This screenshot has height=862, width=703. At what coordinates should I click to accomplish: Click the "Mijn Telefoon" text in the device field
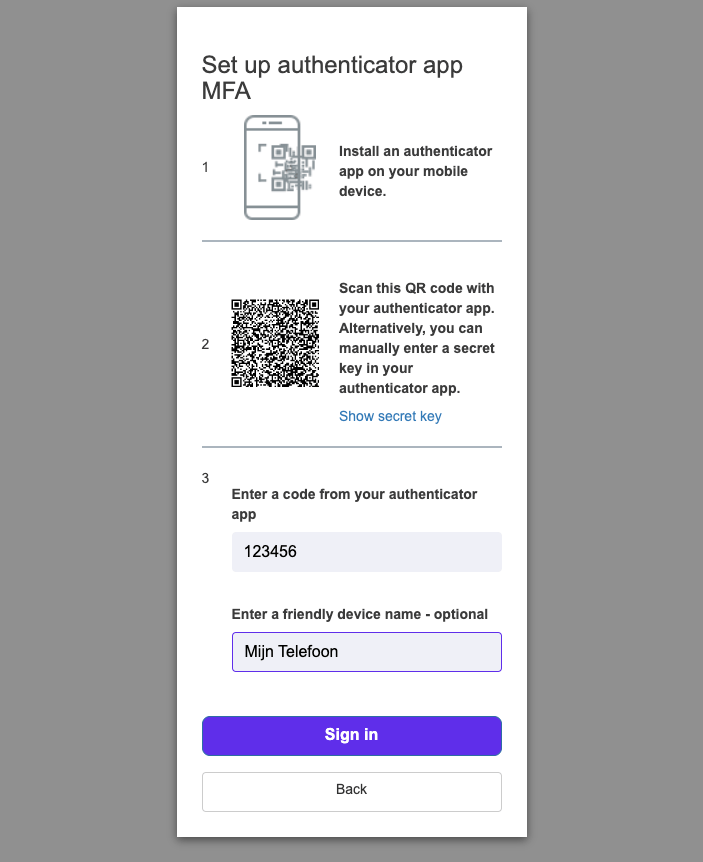(x=291, y=652)
